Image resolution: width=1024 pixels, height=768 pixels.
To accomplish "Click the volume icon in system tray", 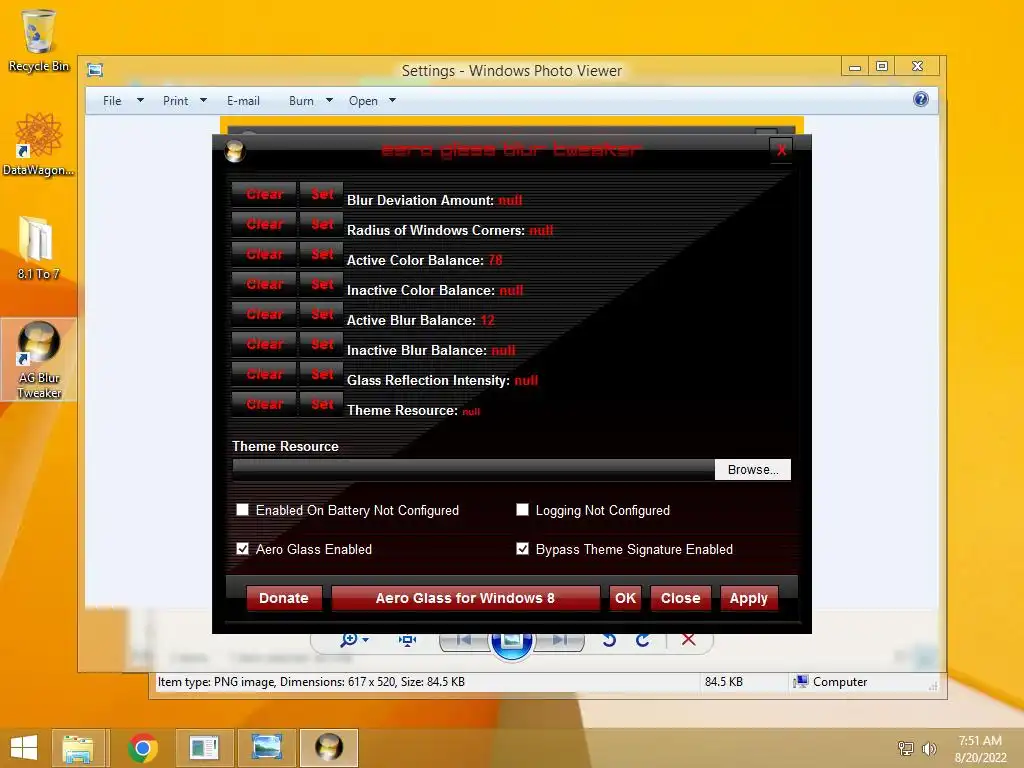I will click(x=929, y=748).
